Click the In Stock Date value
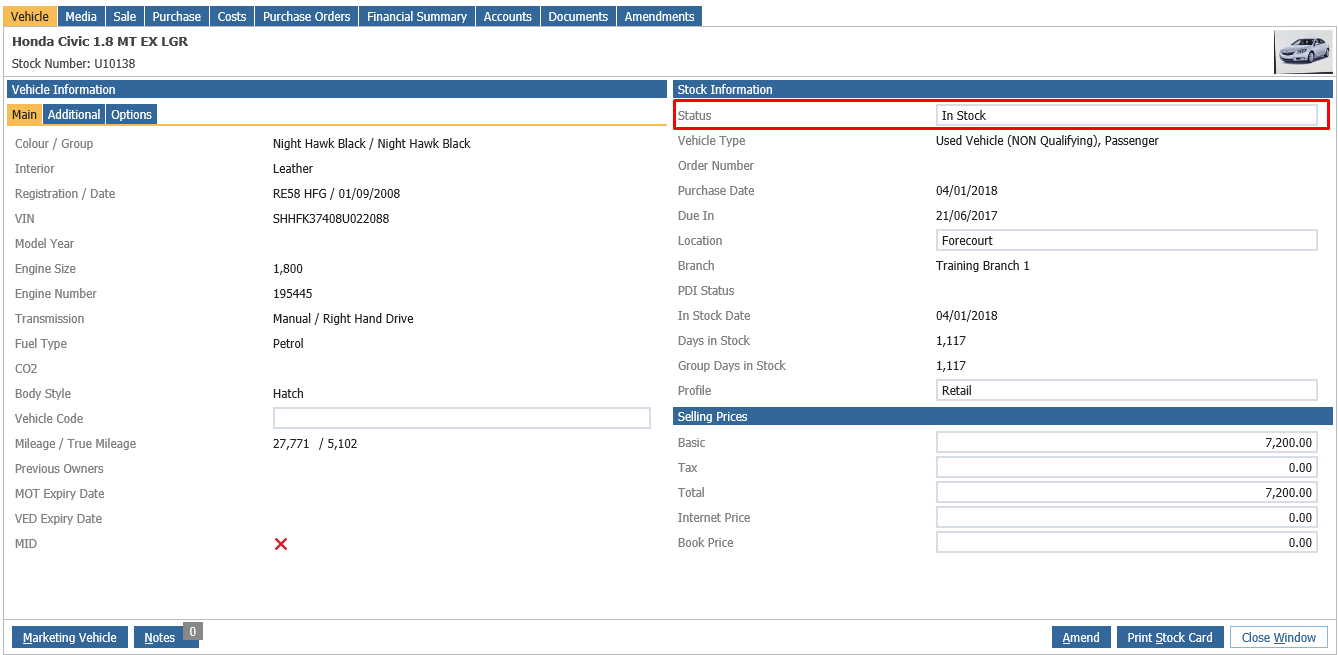The width and height of the screenshot is (1338, 655). [967, 316]
